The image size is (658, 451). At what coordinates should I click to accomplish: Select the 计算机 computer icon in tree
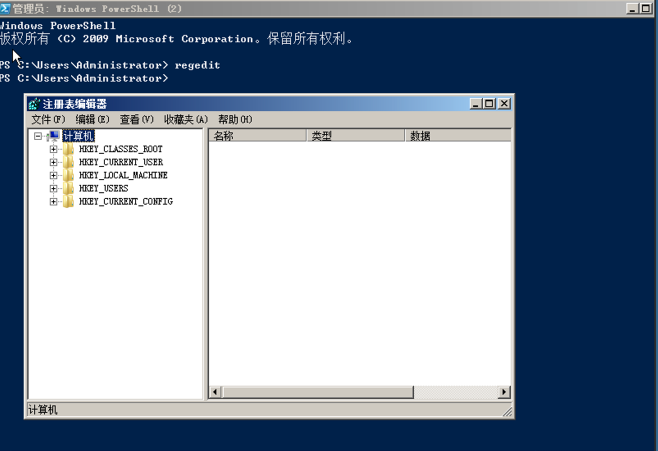click(x=54, y=136)
